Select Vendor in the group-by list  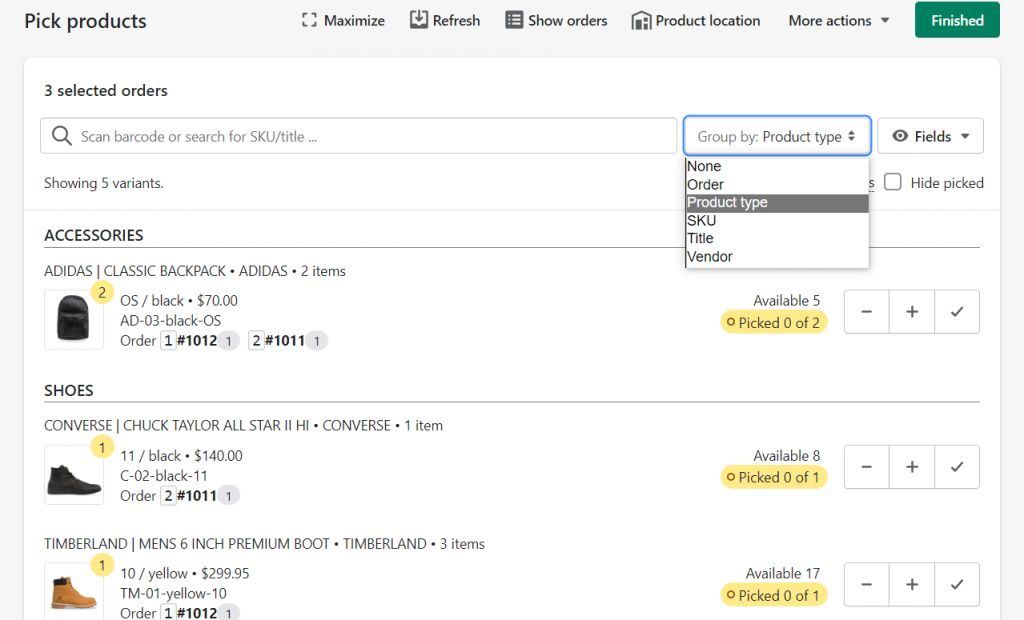pyautogui.click(x=710, y=256)
